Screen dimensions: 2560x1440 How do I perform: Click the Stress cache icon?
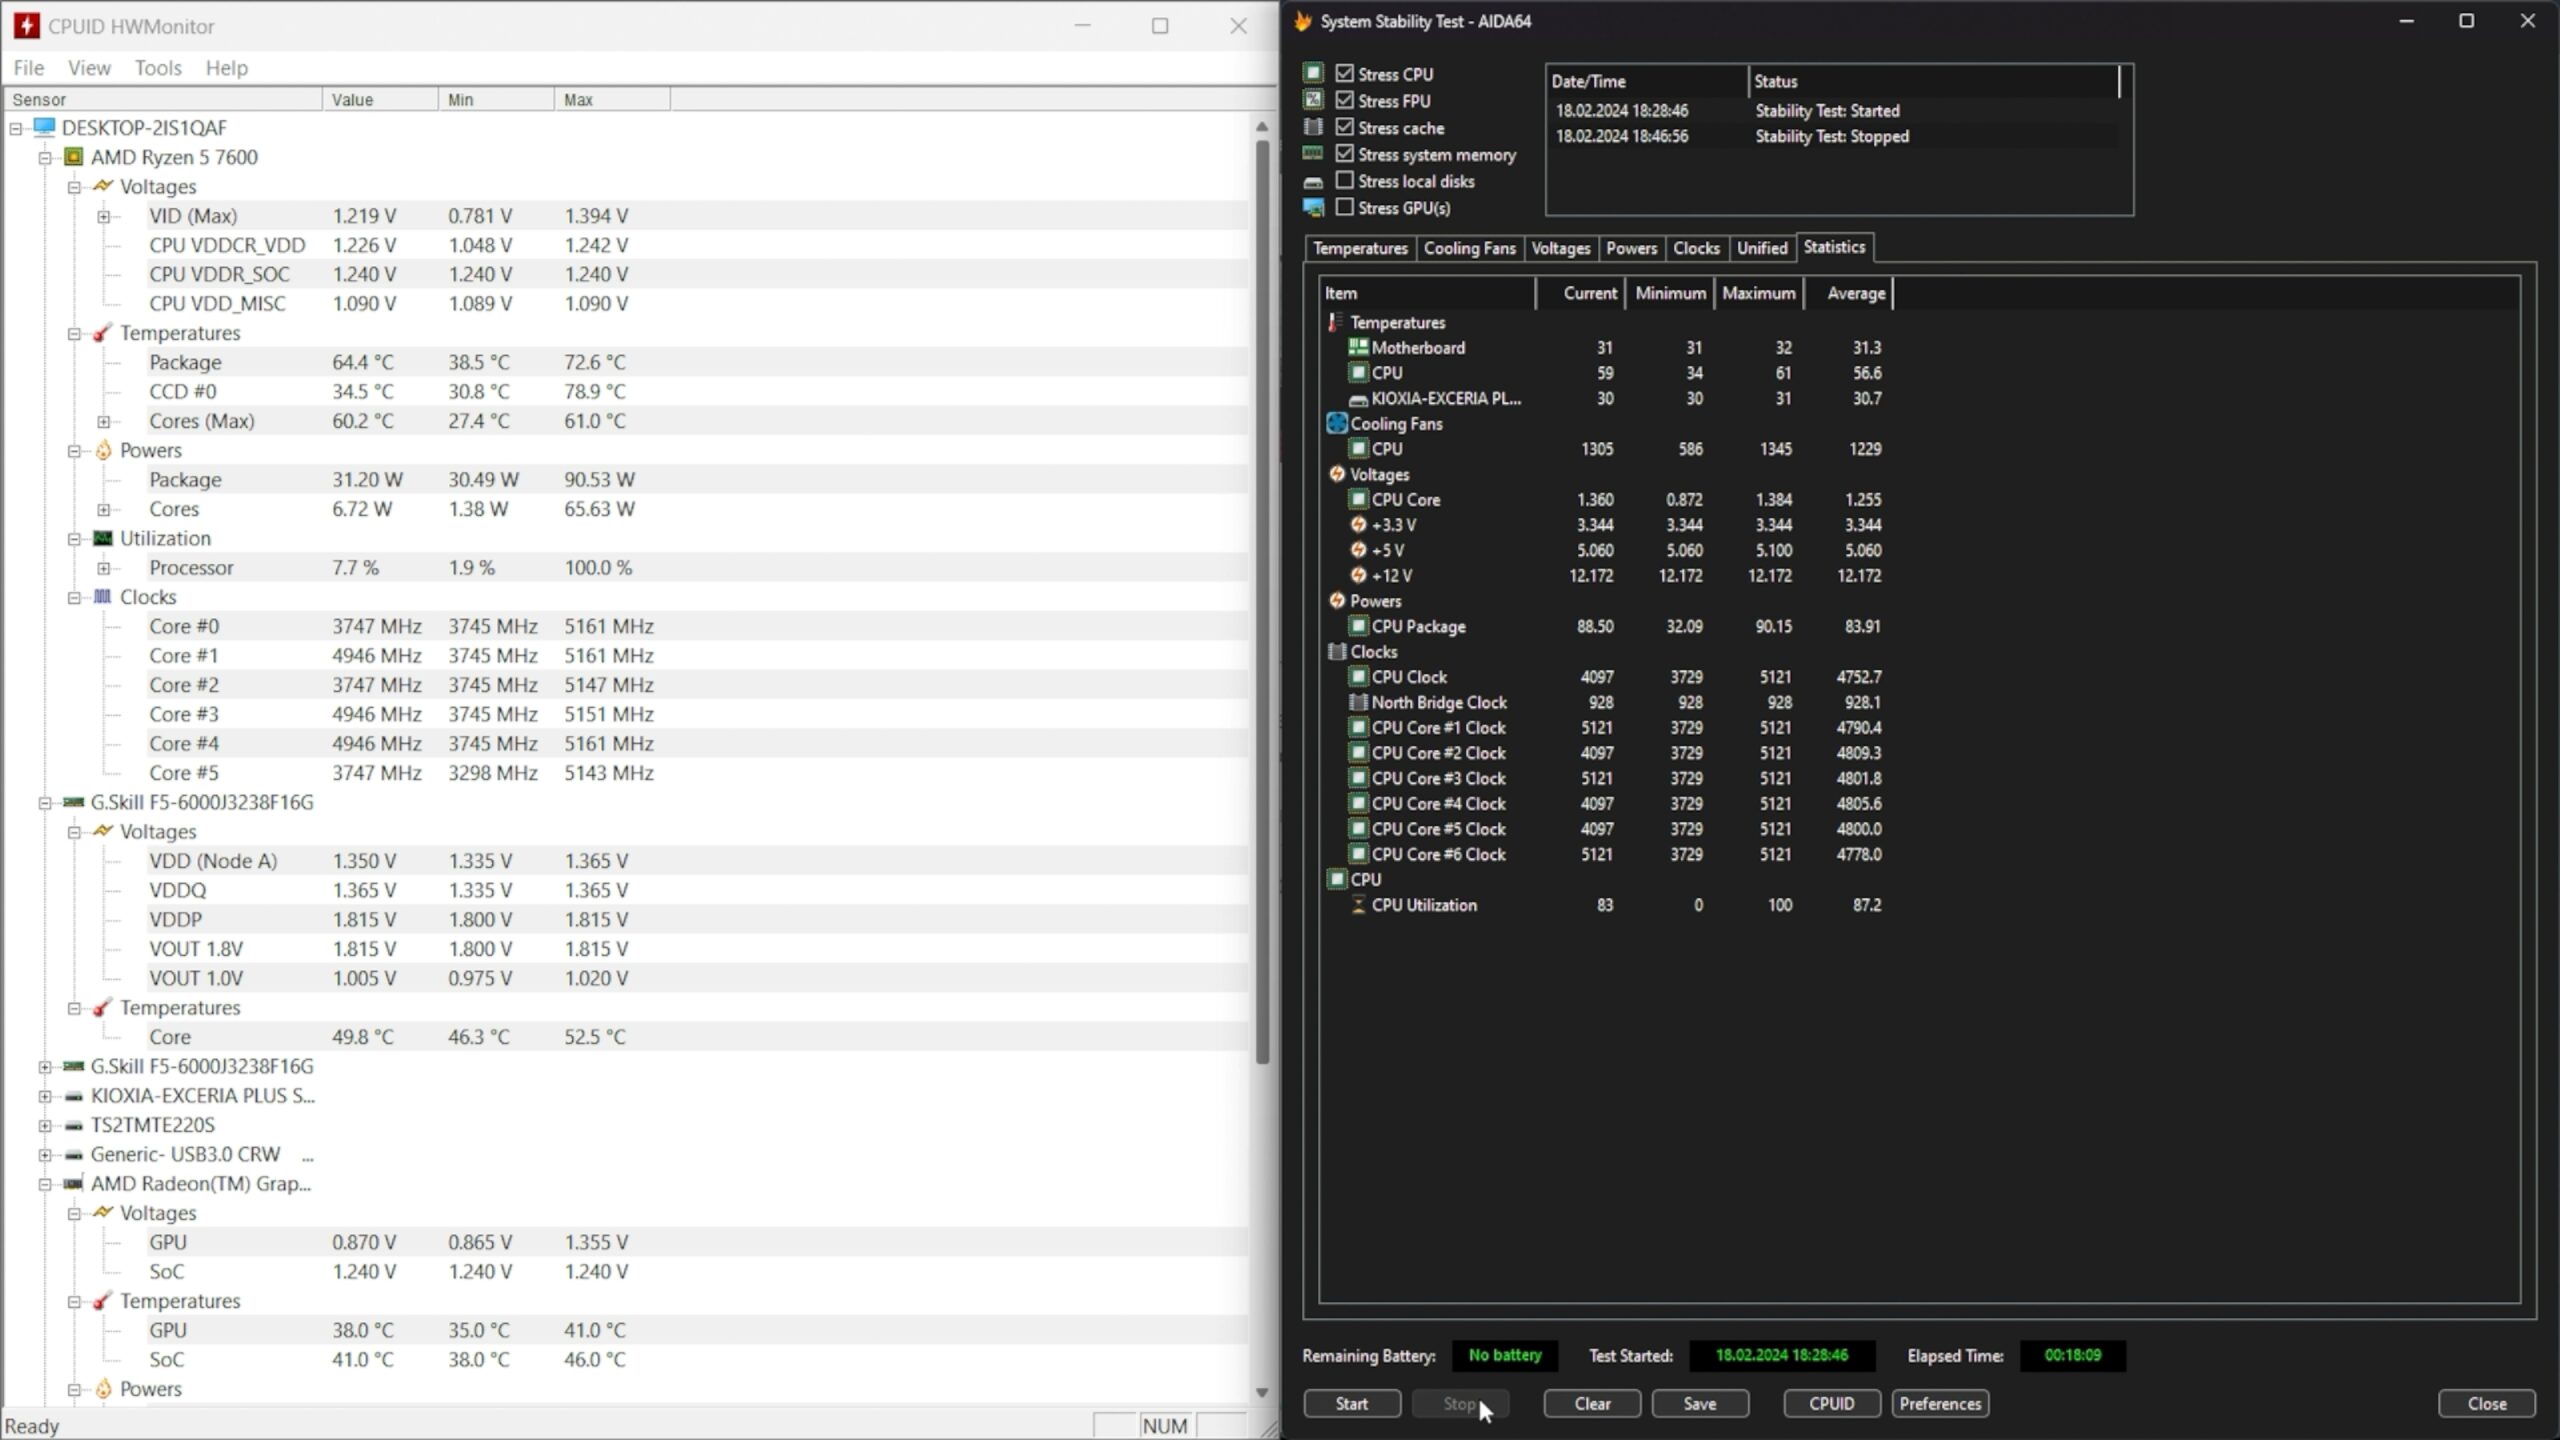click(x=1313, y=127)
